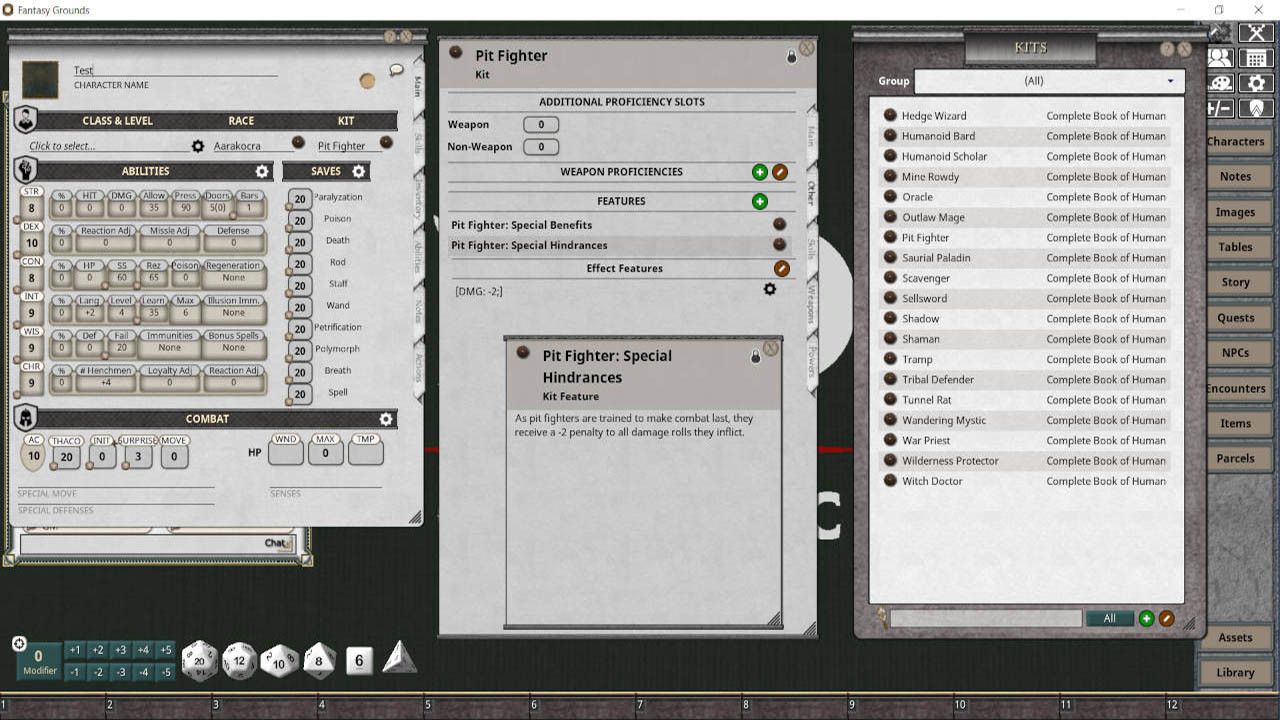Viewport: 1280px width, 720px height.
Task: Add a new Feature with green plus button
Action: pos(759,200)
